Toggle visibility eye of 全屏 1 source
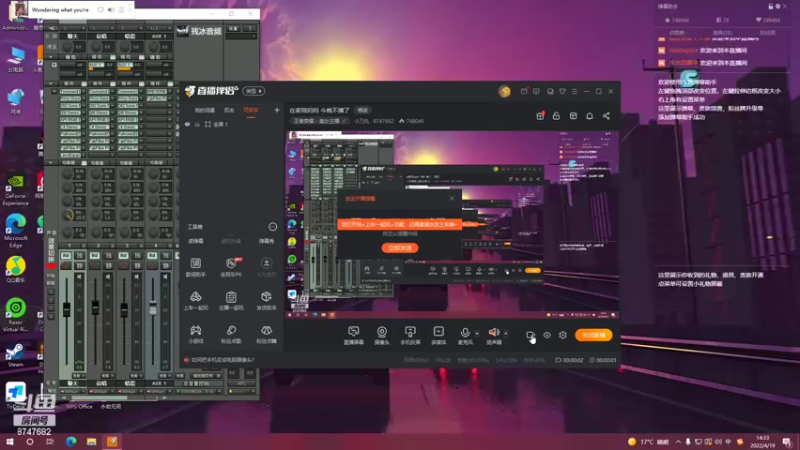Image resolution: width=800 pixels, height=450 pixels. tap(187, 124)
